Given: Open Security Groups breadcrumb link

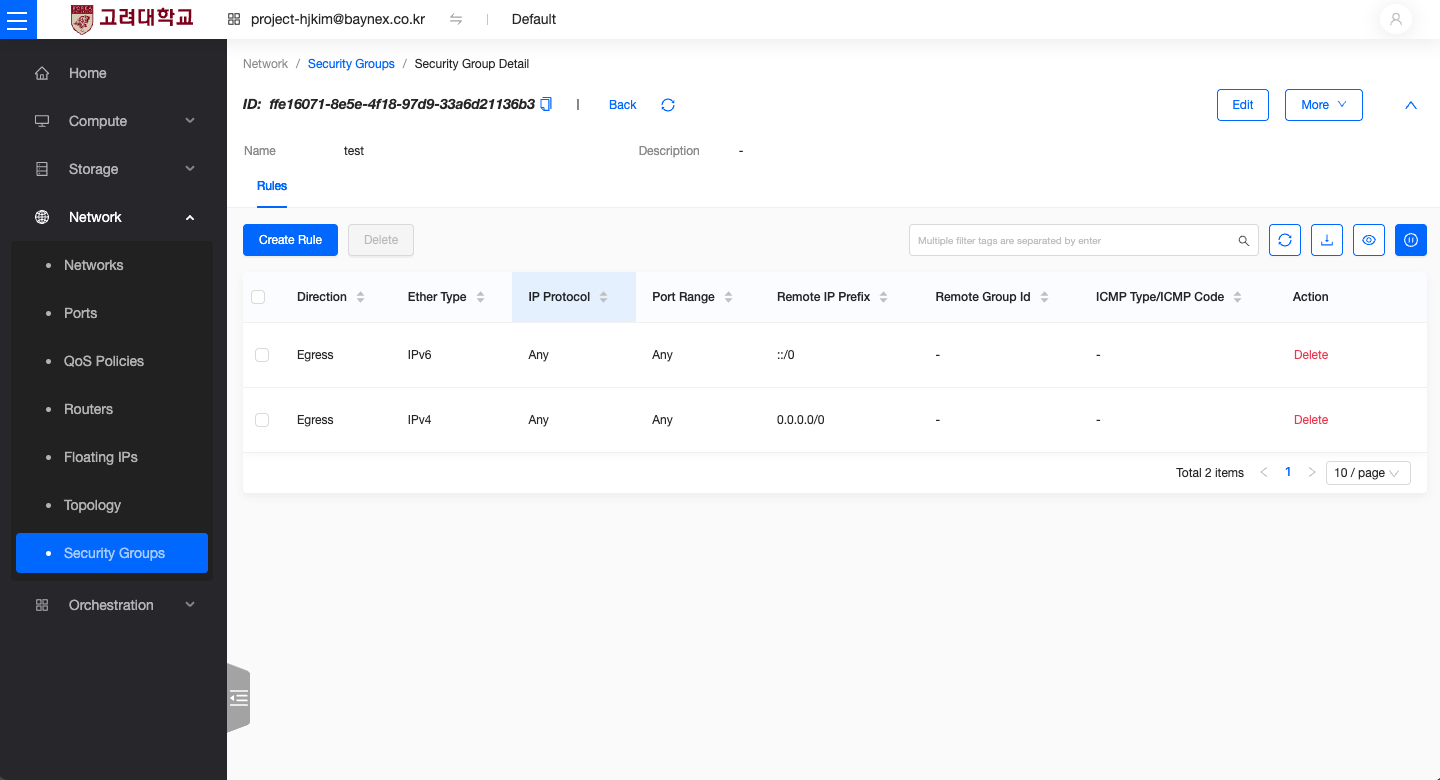Looking at the screenshot, I should click(x=351, y=64).
